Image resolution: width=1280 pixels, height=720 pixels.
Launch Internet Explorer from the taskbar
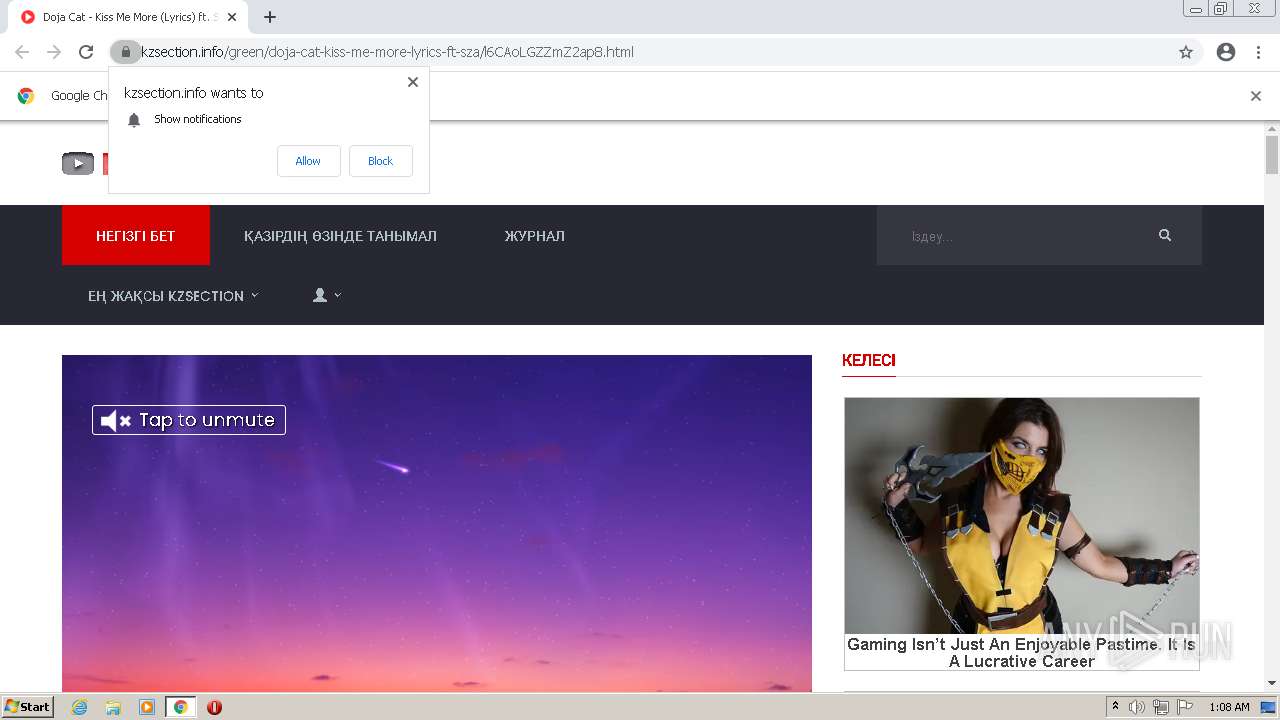click(80, 707)
